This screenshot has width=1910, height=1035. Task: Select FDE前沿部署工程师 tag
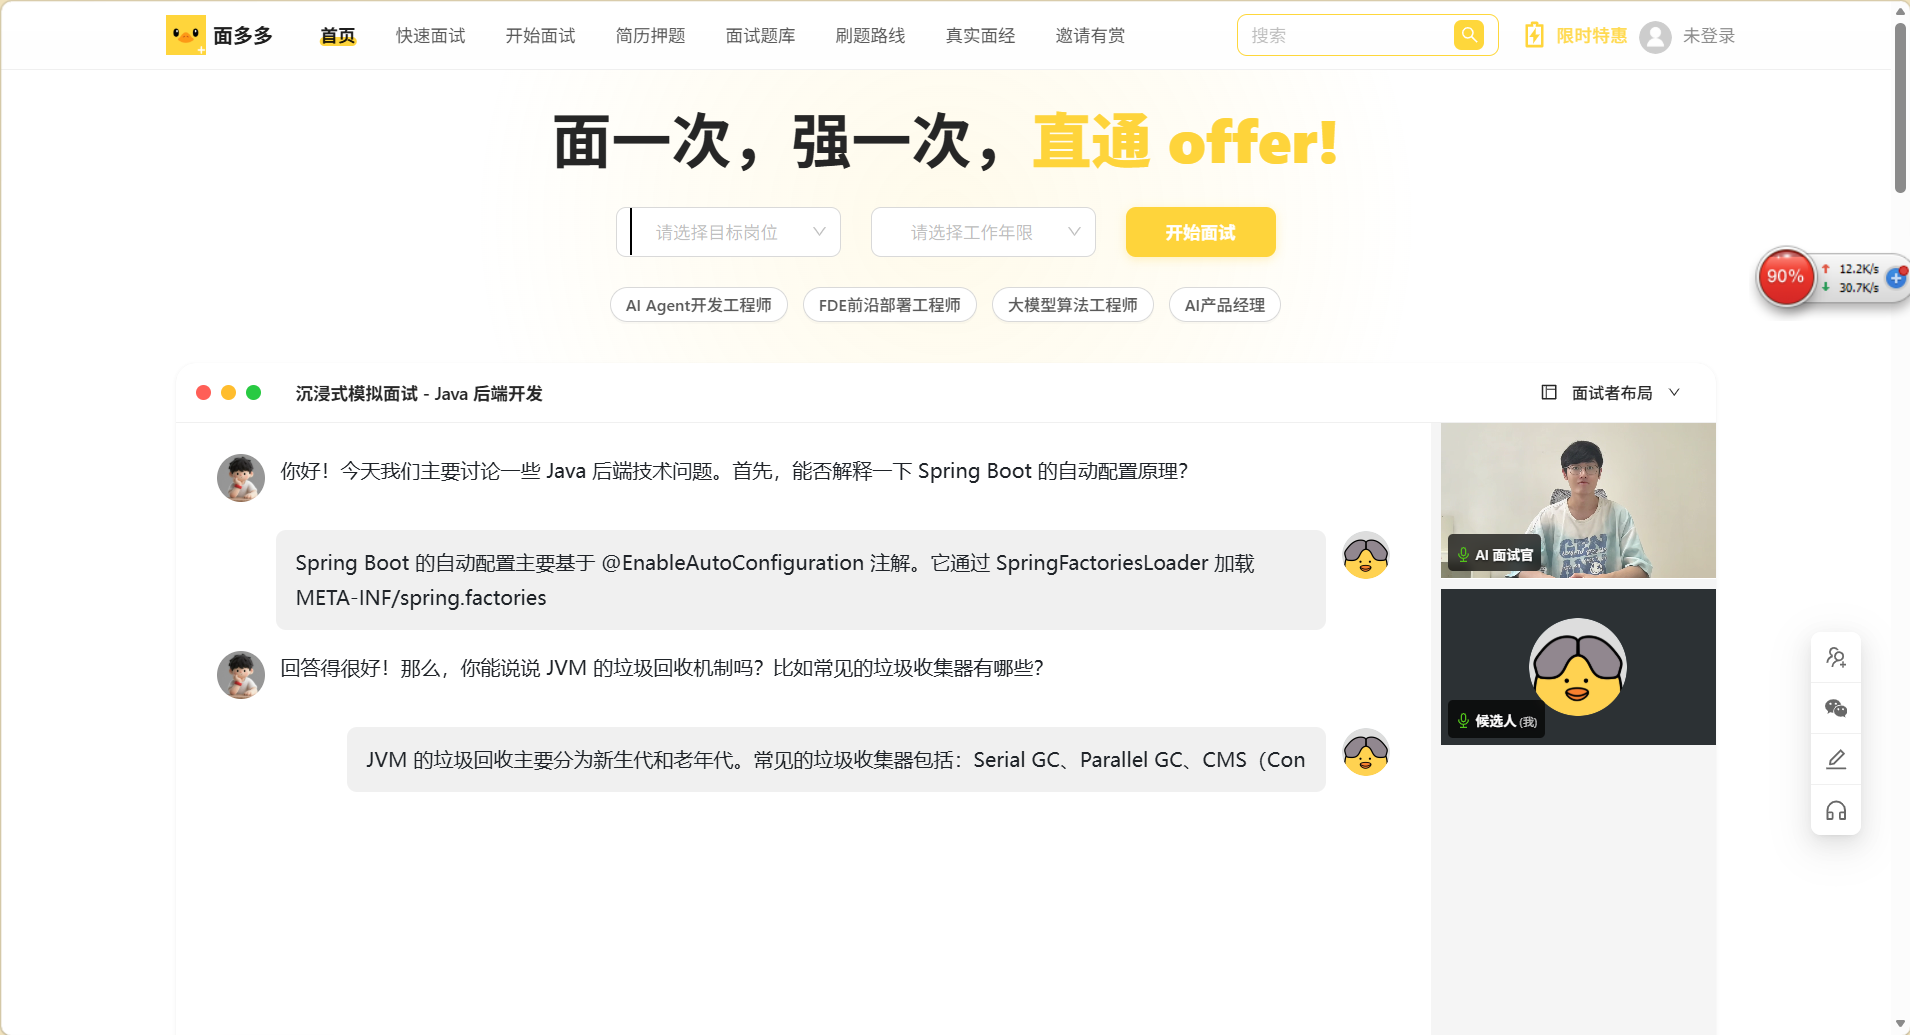[890, 305]
